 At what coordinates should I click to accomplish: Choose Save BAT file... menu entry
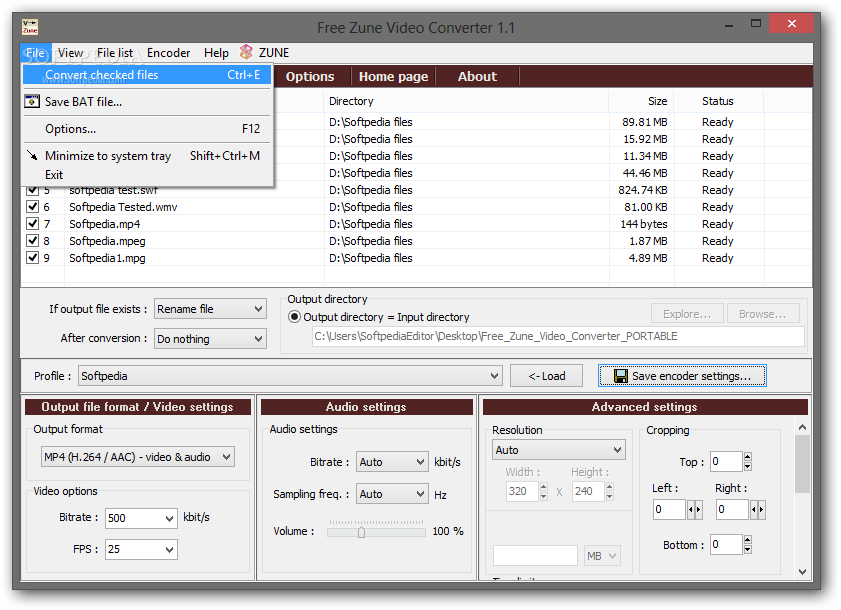tap(147, 101)
